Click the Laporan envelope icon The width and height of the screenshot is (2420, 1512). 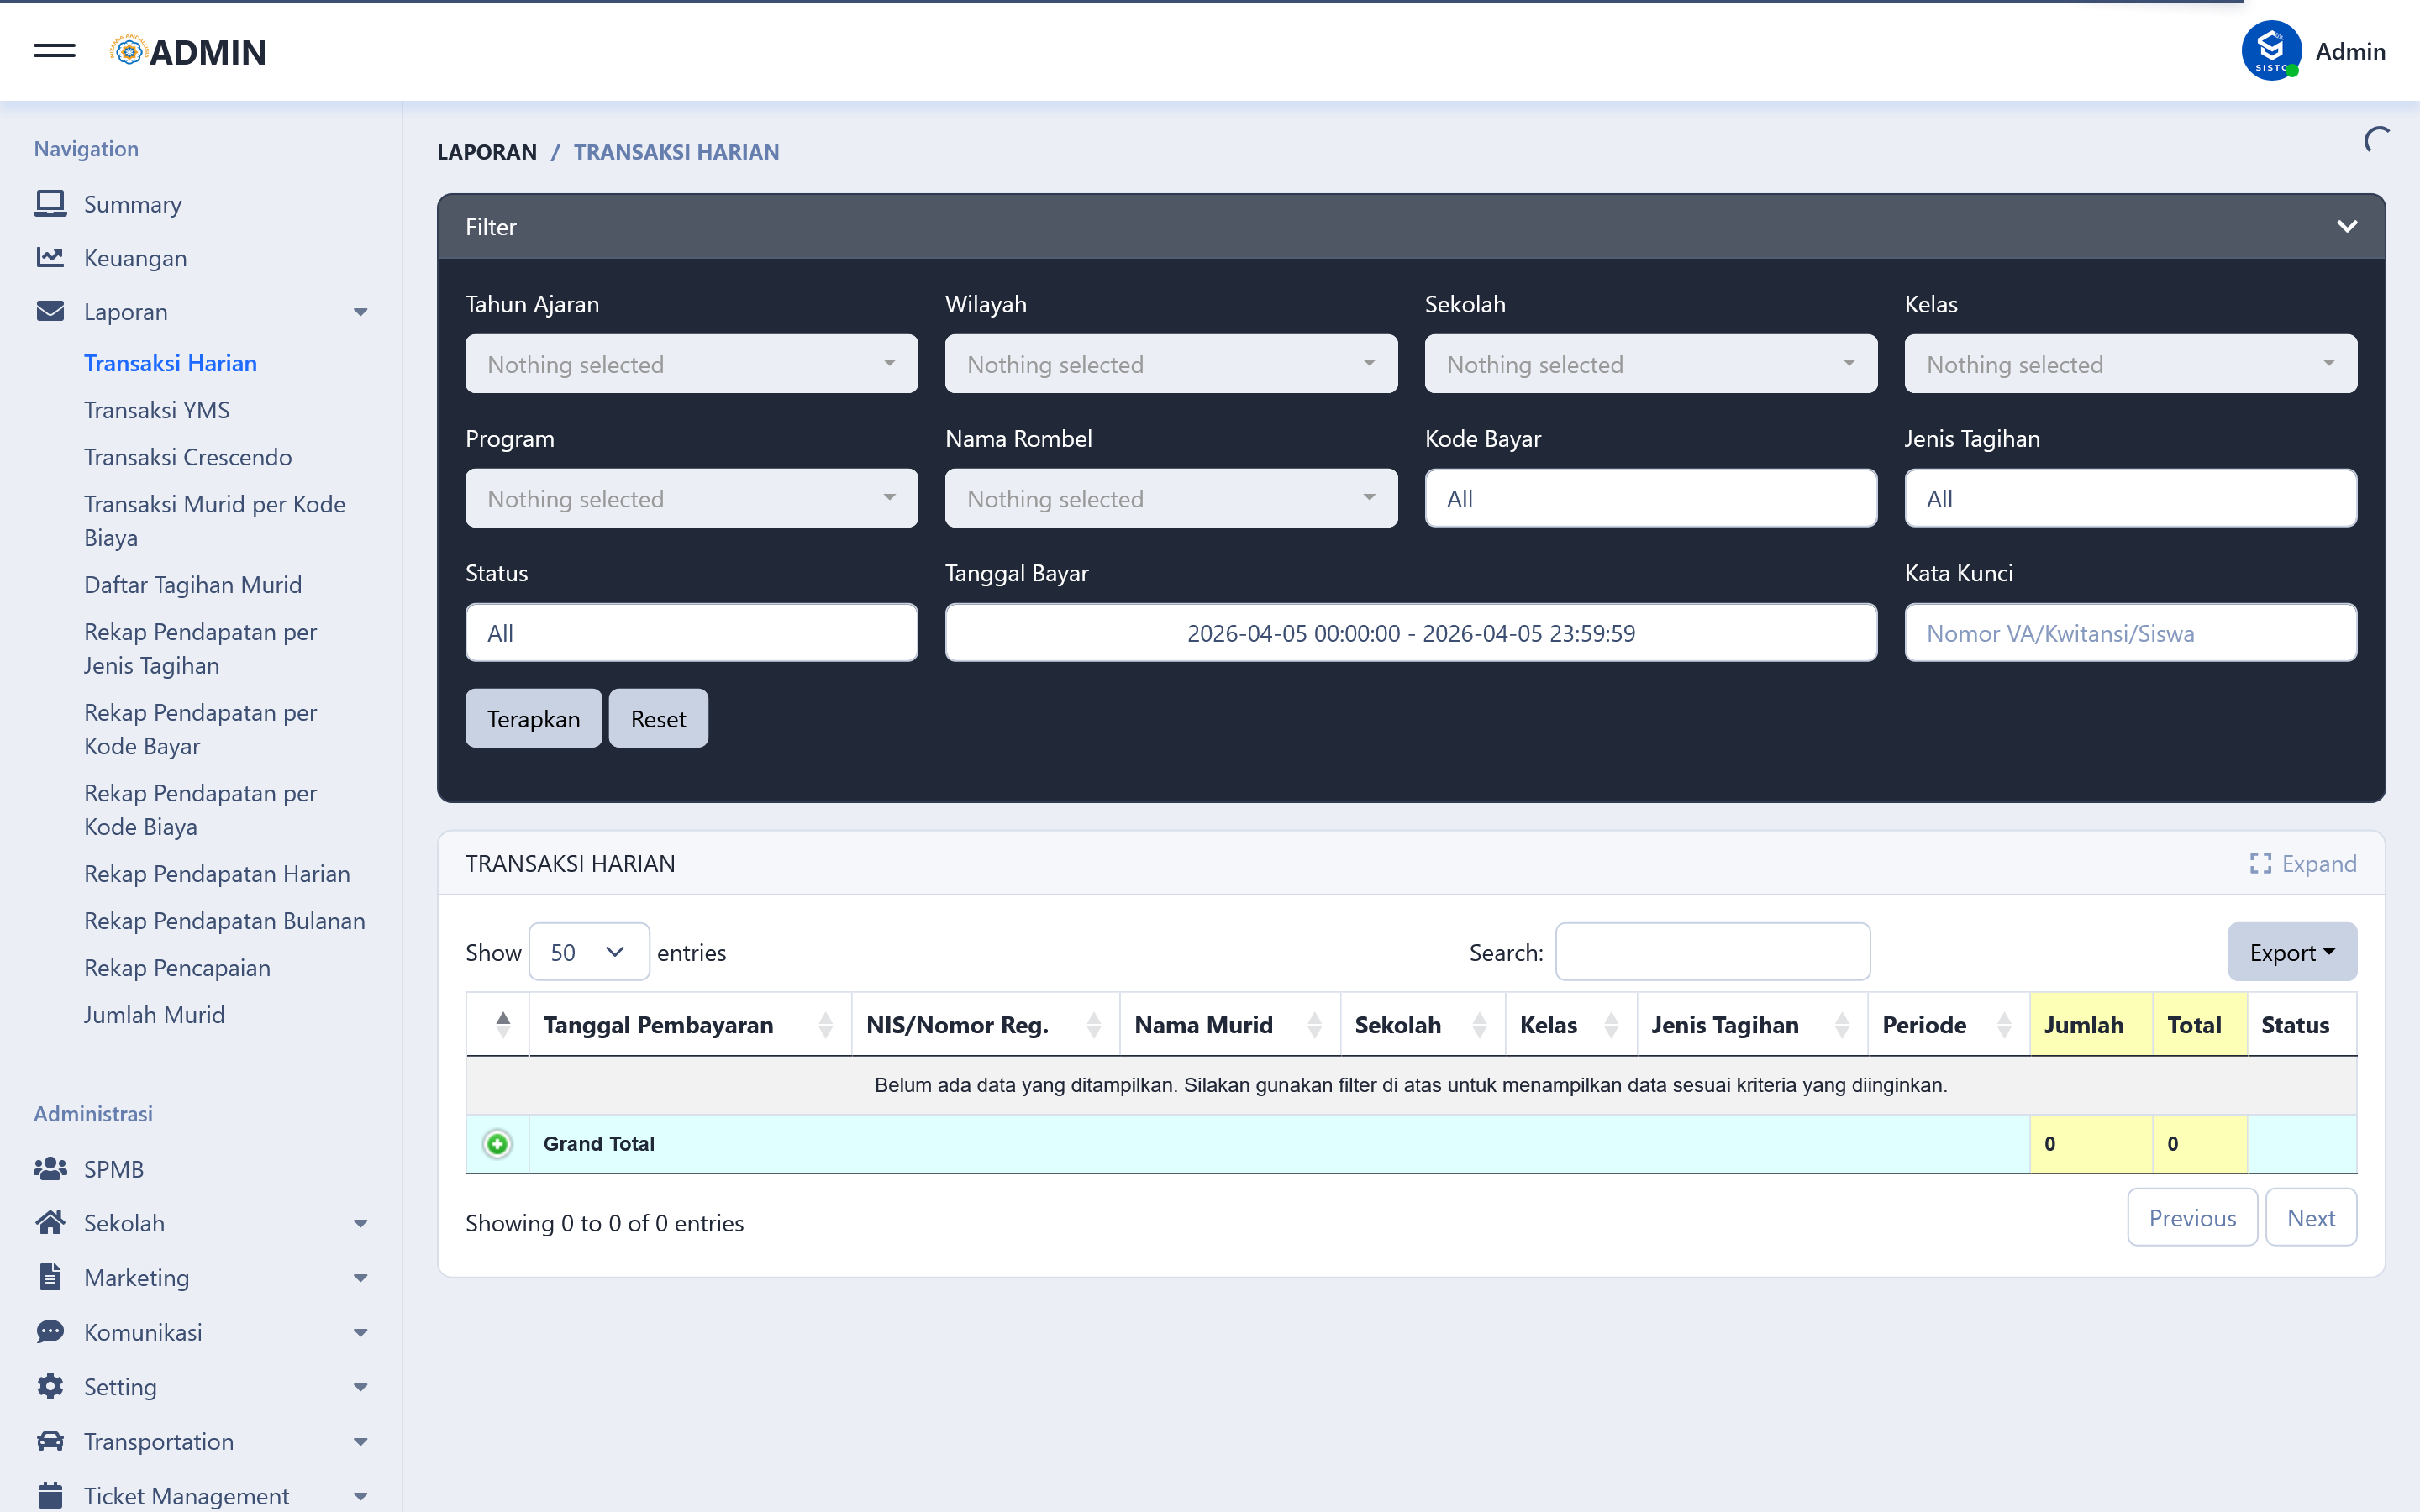pyautogui.click(x=50, y=312)
